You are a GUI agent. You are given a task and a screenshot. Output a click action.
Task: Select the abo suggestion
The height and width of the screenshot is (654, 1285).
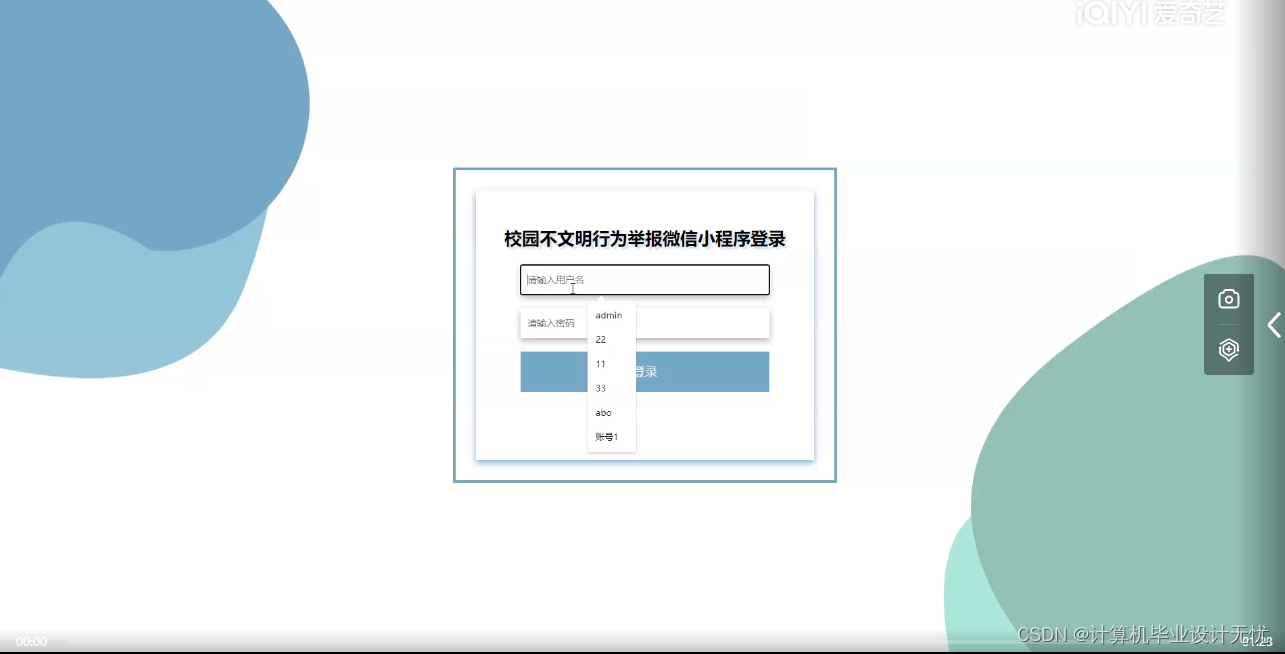pos(603,412)
